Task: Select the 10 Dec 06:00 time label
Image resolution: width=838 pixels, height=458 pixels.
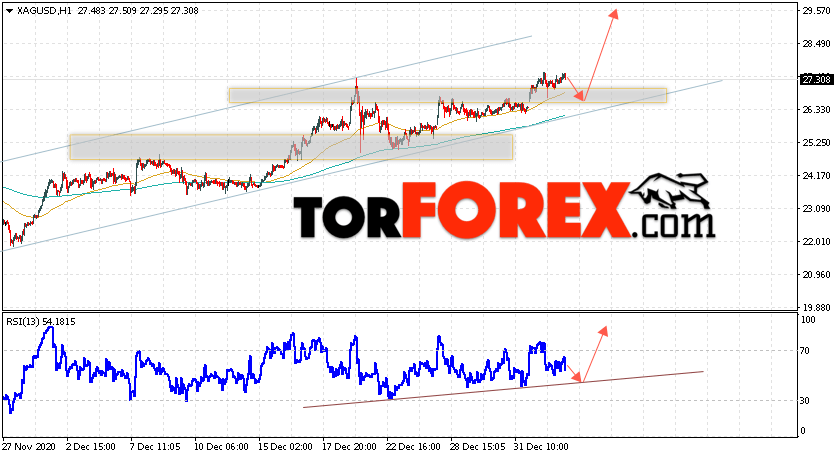Action: 221,447
